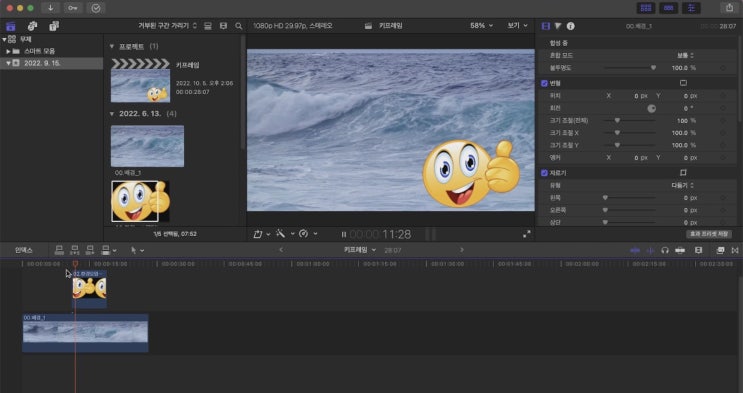Open the transform tool dropdown below viewer
The width and height of the screenshot is (743, 393).
[262, 234]
